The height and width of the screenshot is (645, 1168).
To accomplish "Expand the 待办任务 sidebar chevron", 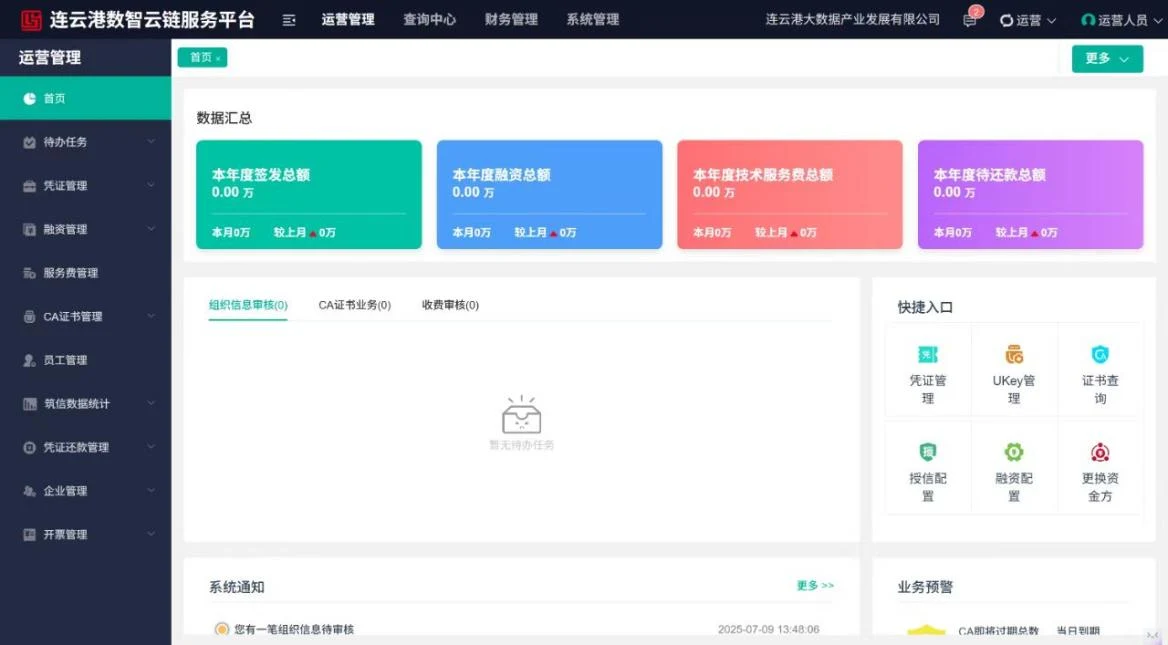I will [151, 142].
